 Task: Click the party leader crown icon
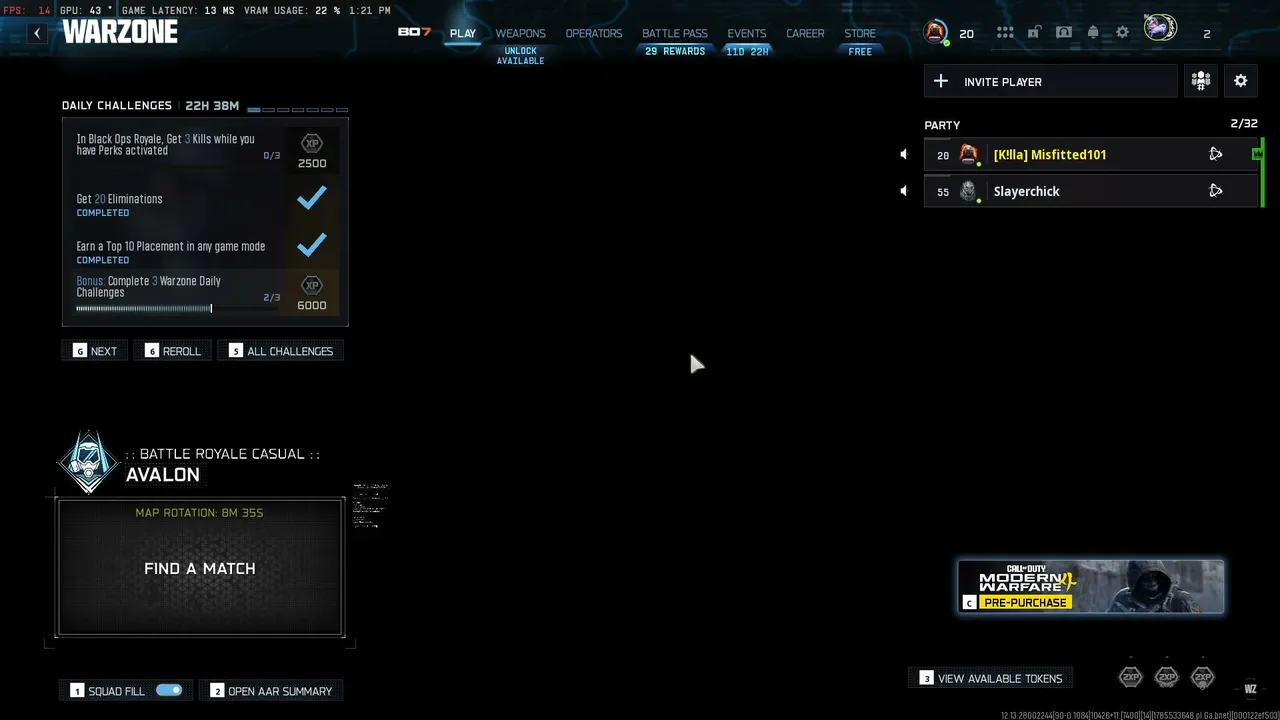point(1257,153)
